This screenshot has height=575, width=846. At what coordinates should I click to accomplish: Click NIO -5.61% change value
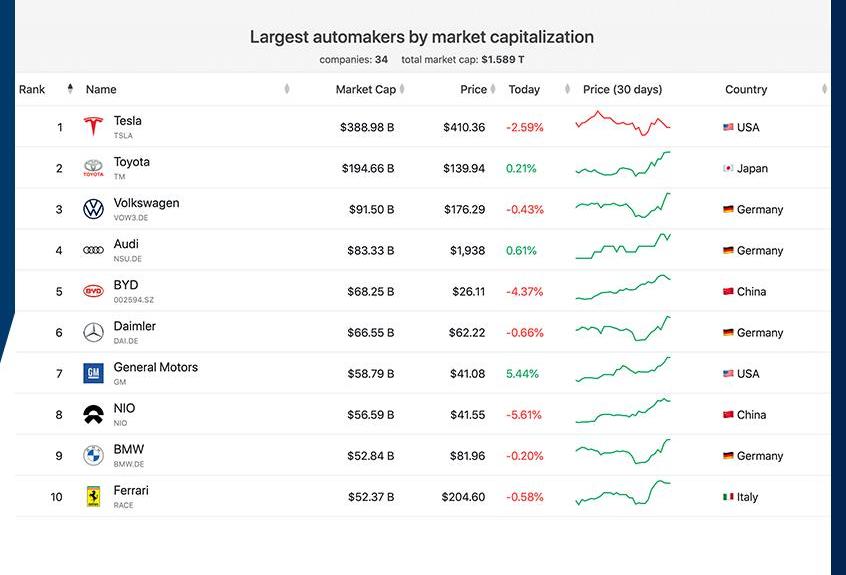tap(524, 415)
